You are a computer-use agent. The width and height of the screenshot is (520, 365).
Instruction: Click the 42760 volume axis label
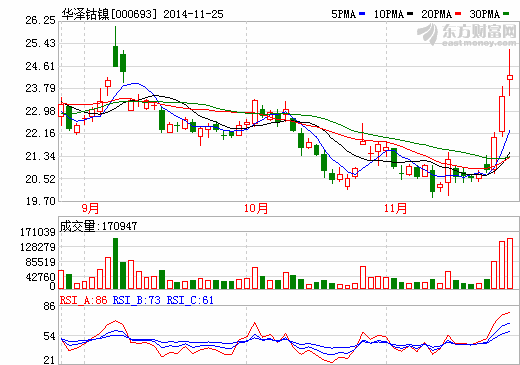point(41,277)
